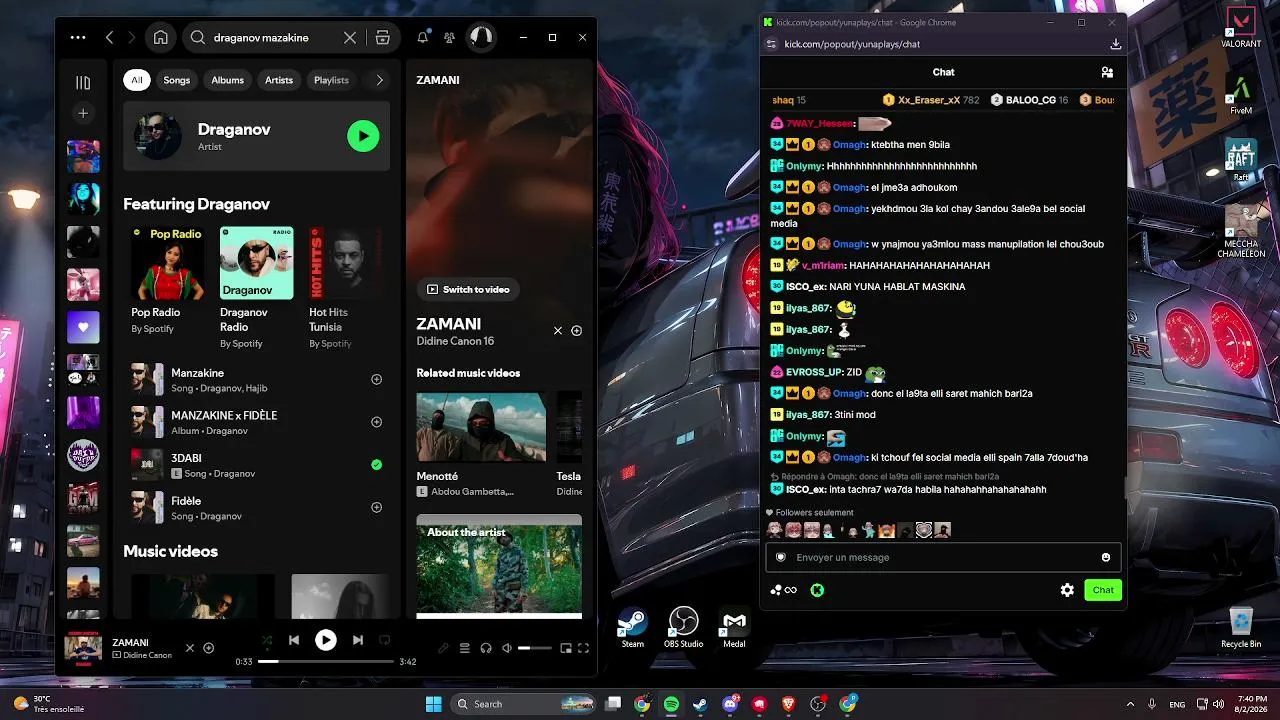This screenshot has height=720, width=1280.
Task: Play Draganov artist with green button
Action: click(x=363, y=136)
